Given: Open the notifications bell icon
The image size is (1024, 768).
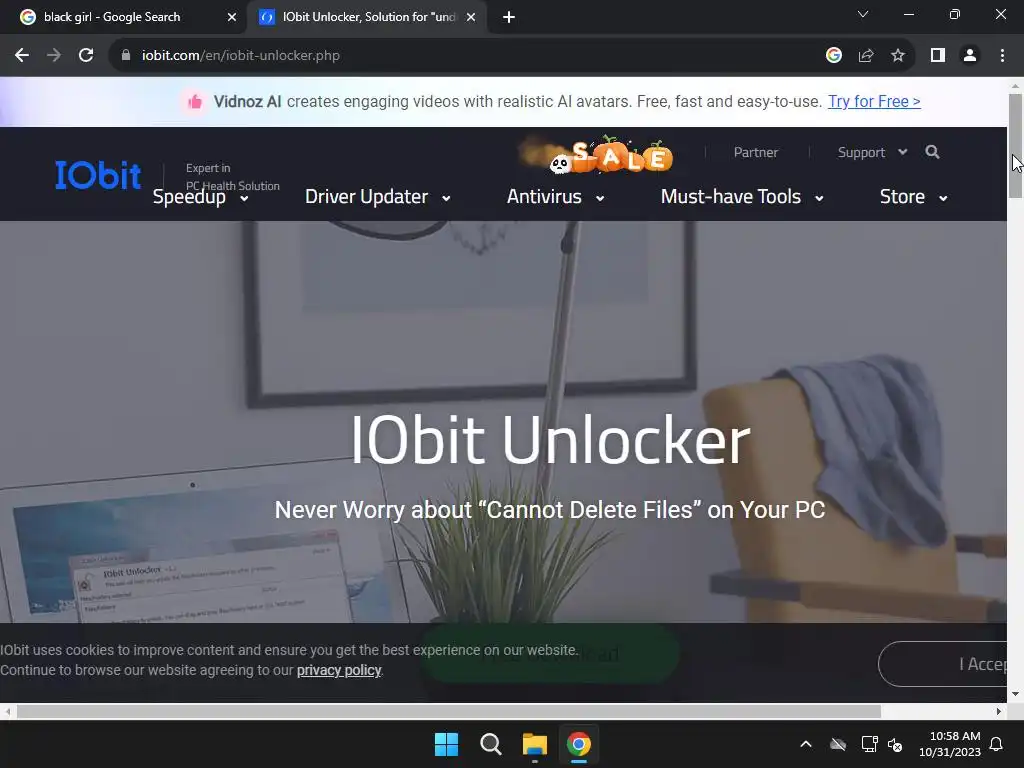Looking at the screenshot, I should [997, 744].
